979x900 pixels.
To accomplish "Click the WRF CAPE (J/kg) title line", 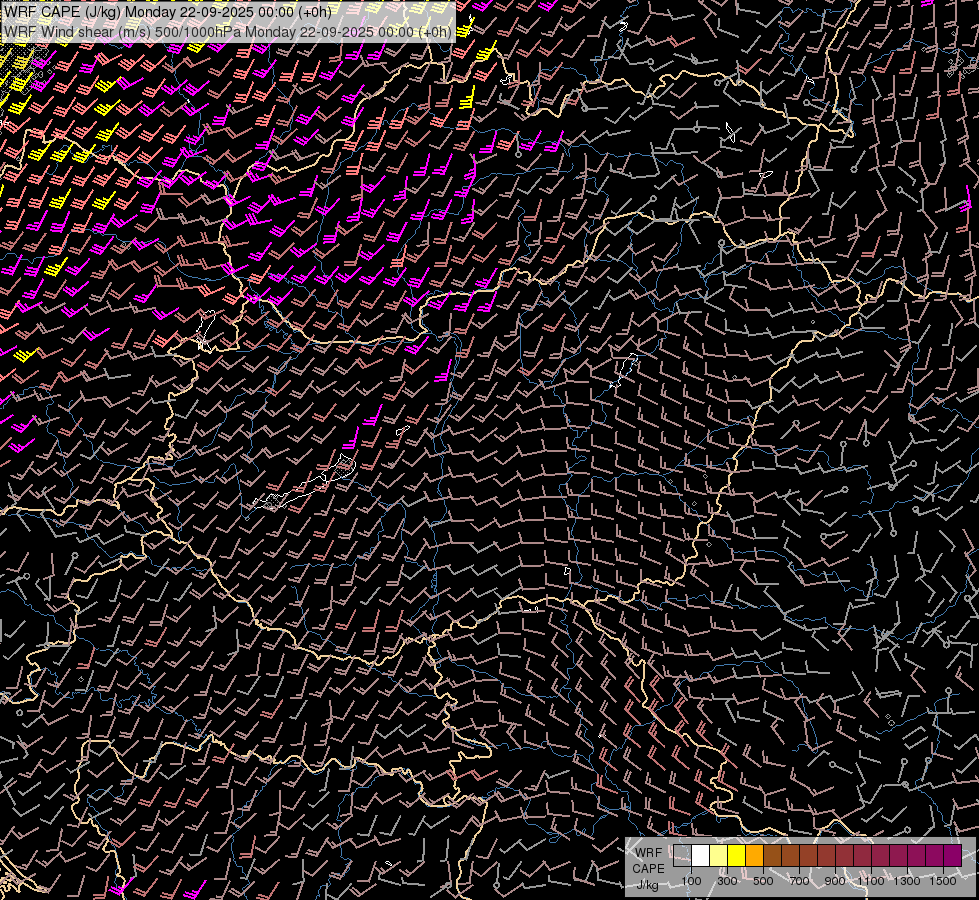I will click(168, 12).
